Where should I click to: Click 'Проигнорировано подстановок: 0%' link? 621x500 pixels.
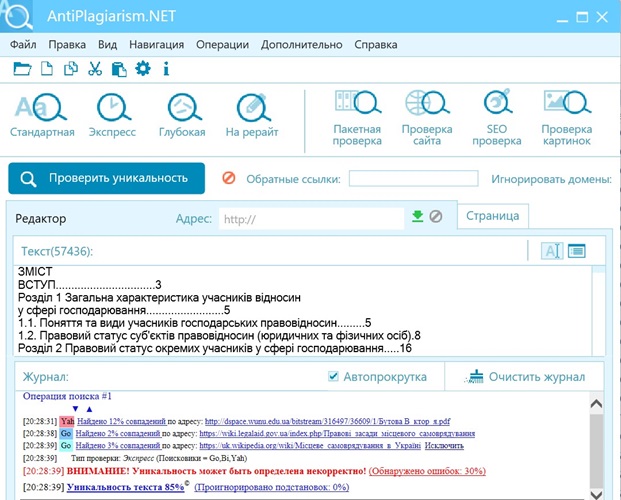[272, 487]
